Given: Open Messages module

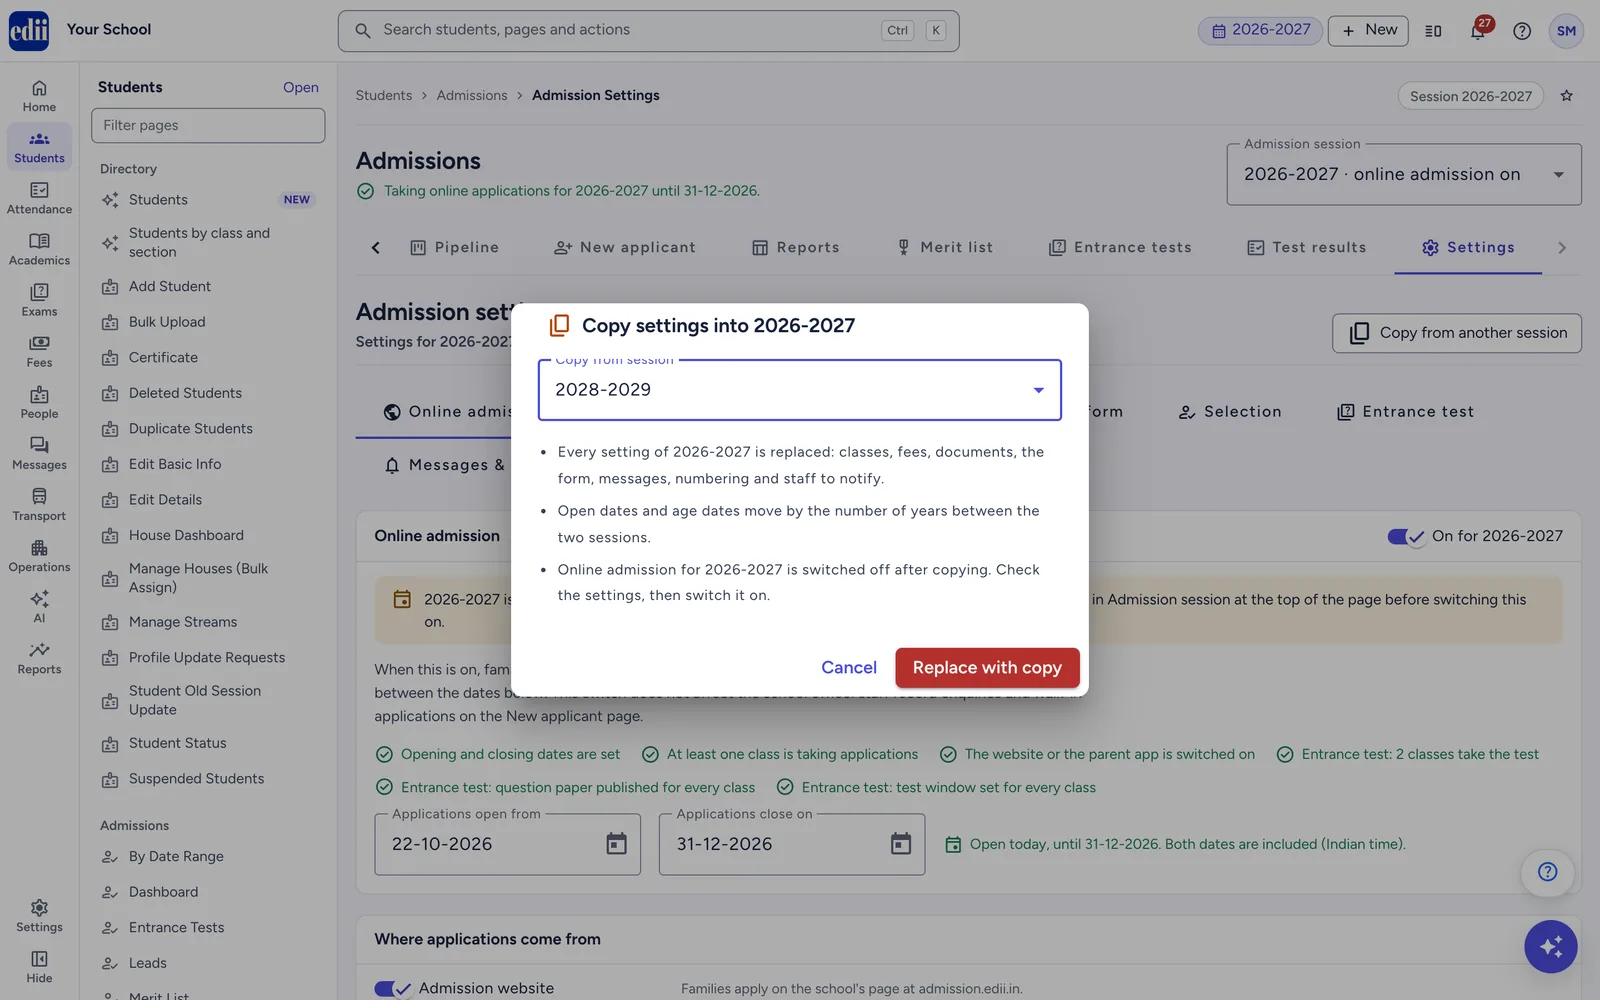Looking at the screenshot, I should click(39, 453).
